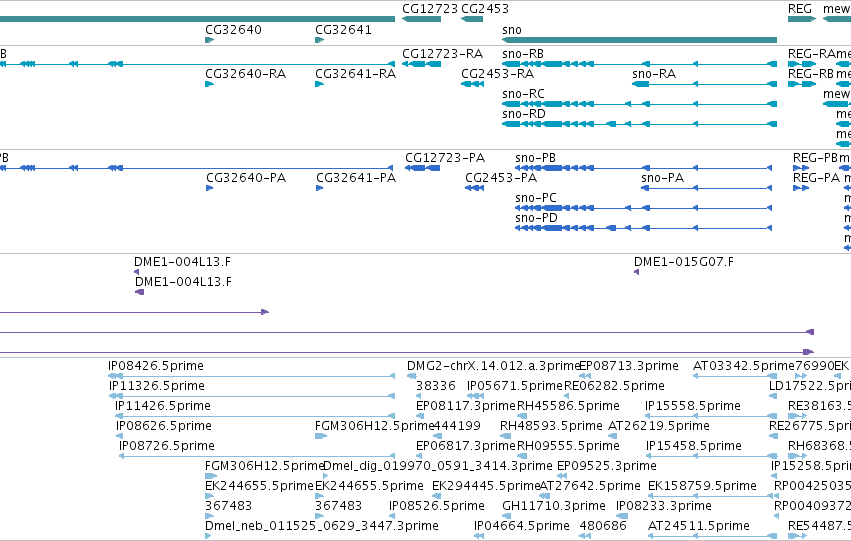This screenshot has width=851, height=541.
Task: Click the Dmel_neb_011525_0629_3447.3prime label
Action: (x=322, y=526)
